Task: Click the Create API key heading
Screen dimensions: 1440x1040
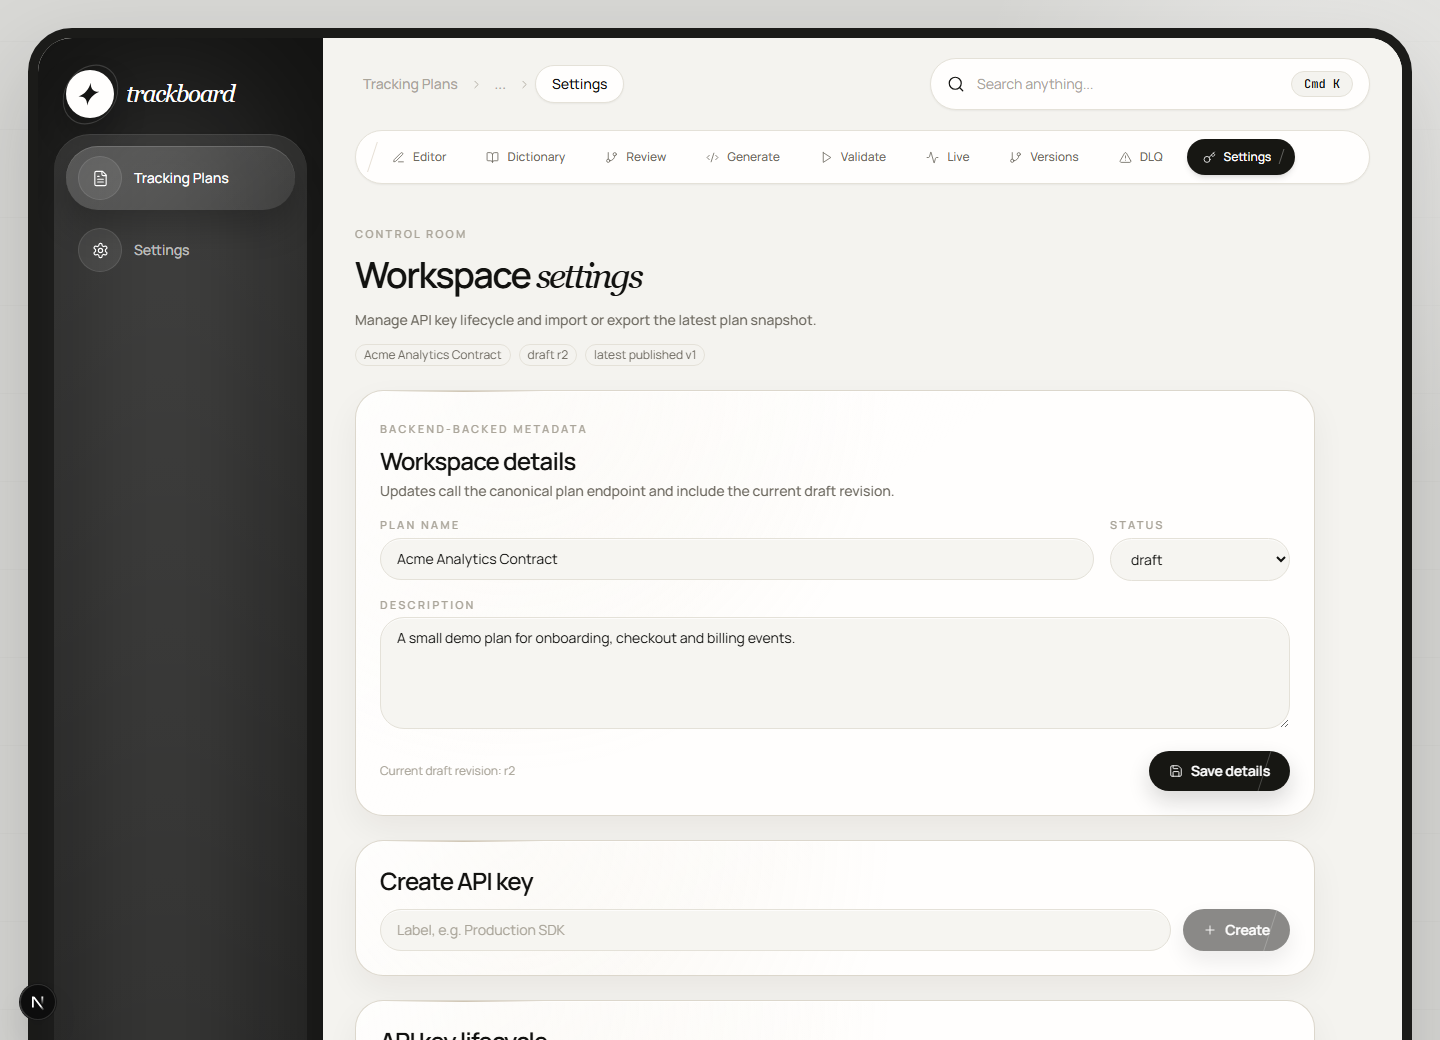Action: [456, 882]
